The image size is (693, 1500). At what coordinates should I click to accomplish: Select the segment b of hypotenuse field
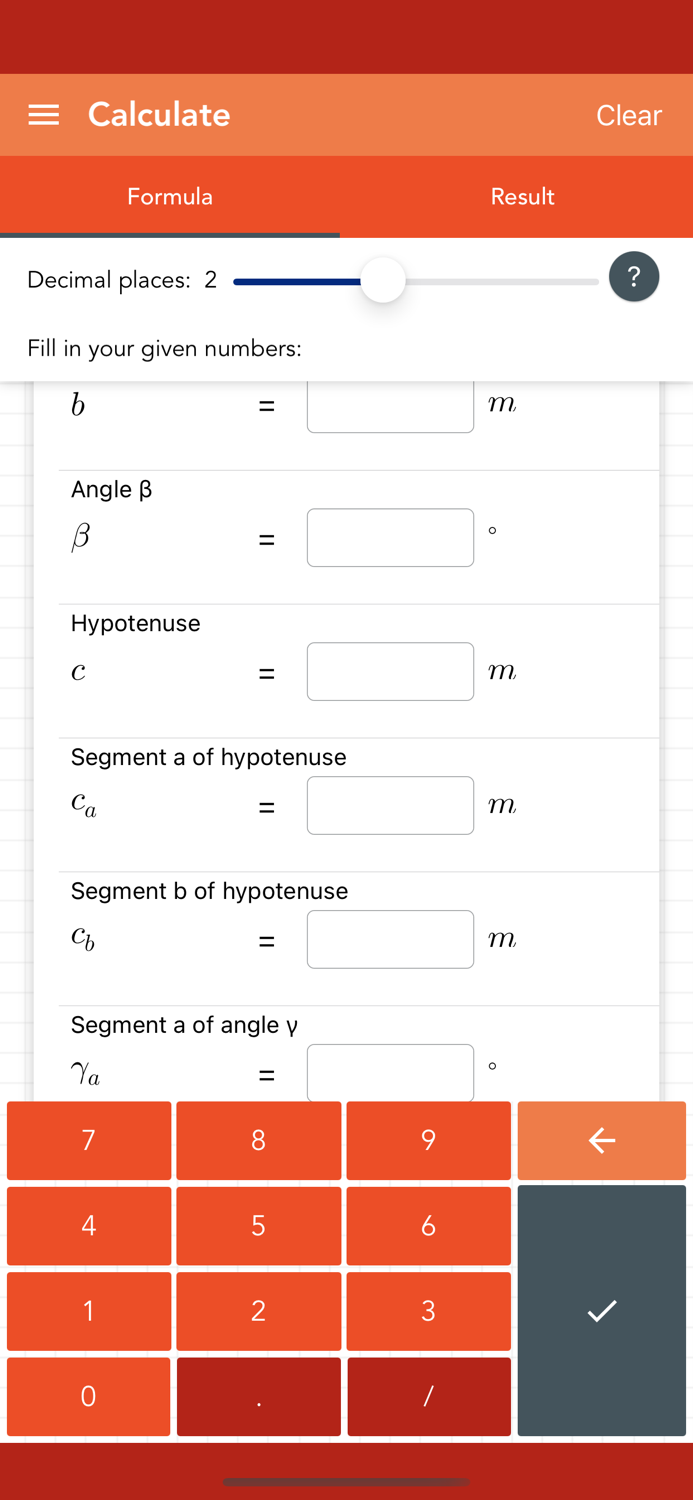pos(390,939)
